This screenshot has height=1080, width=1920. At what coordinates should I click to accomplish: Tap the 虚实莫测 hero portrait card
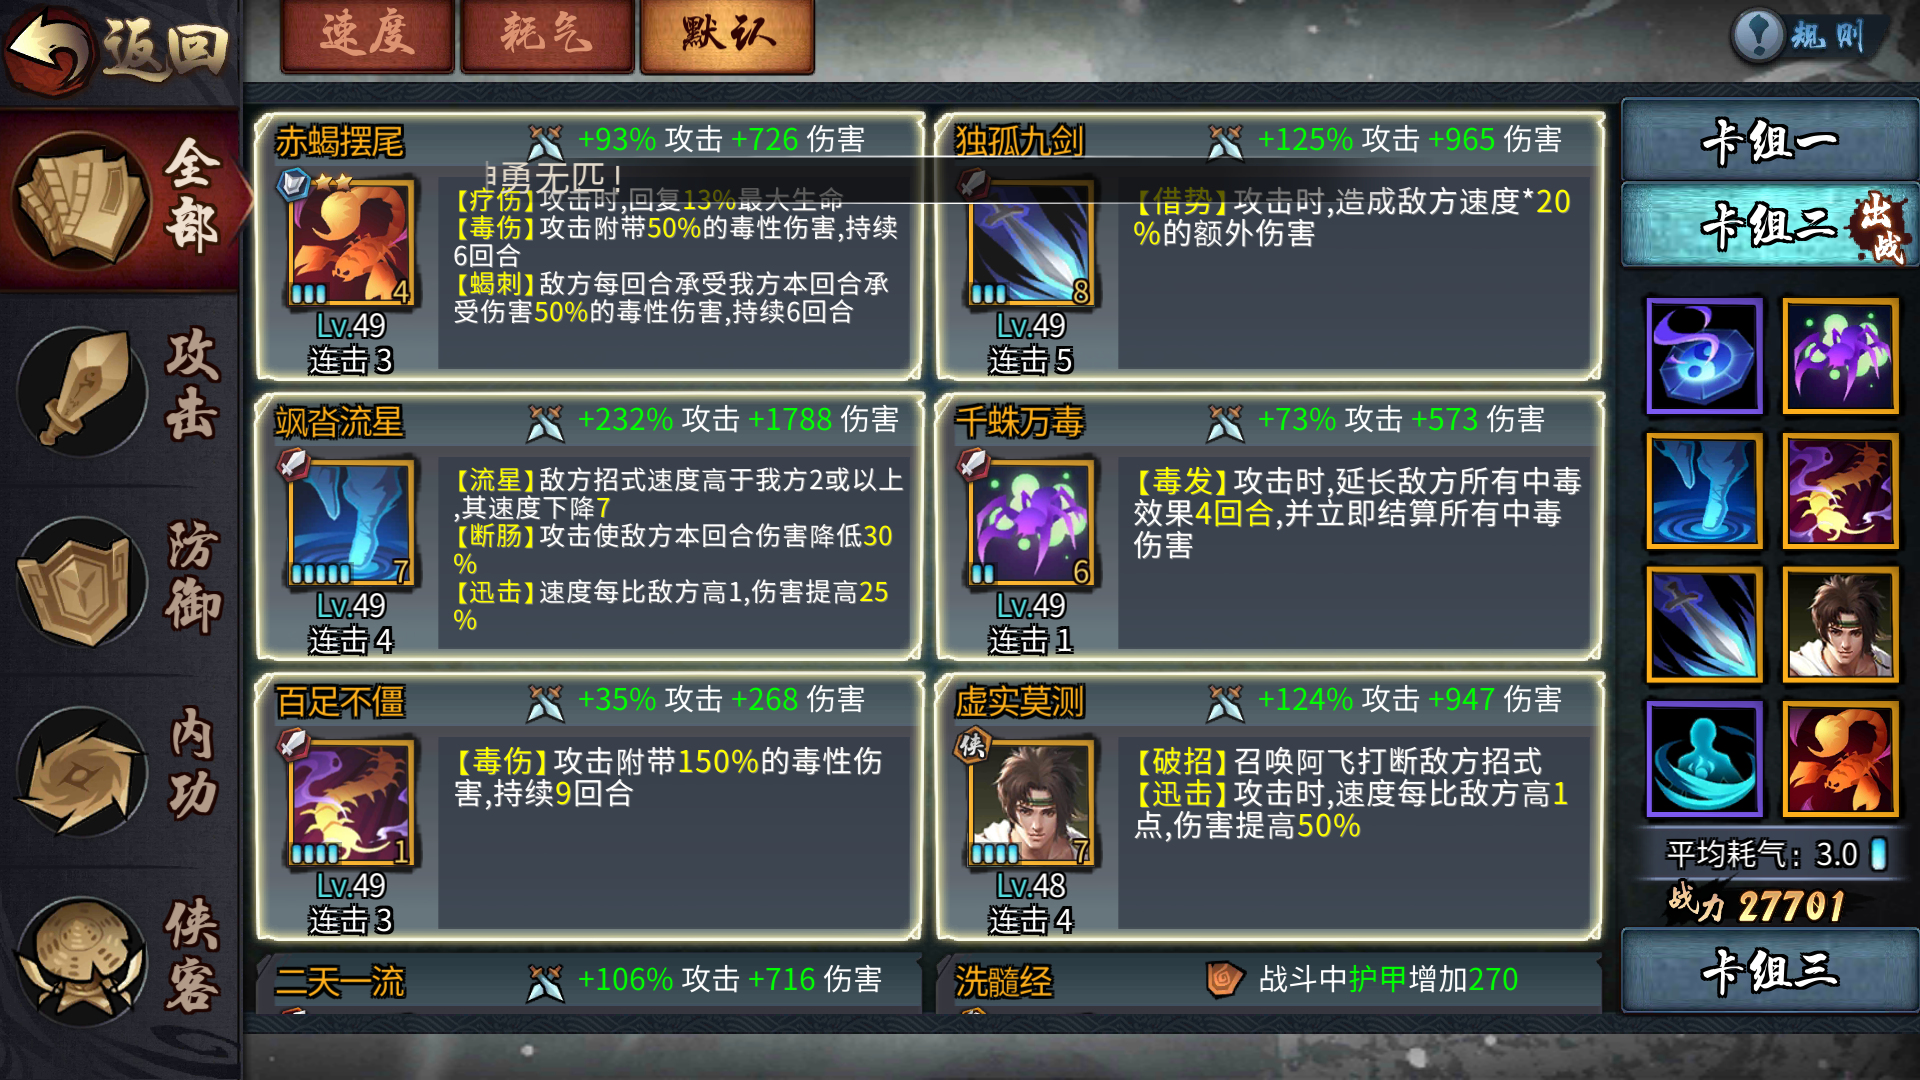tap(1031, 802)
